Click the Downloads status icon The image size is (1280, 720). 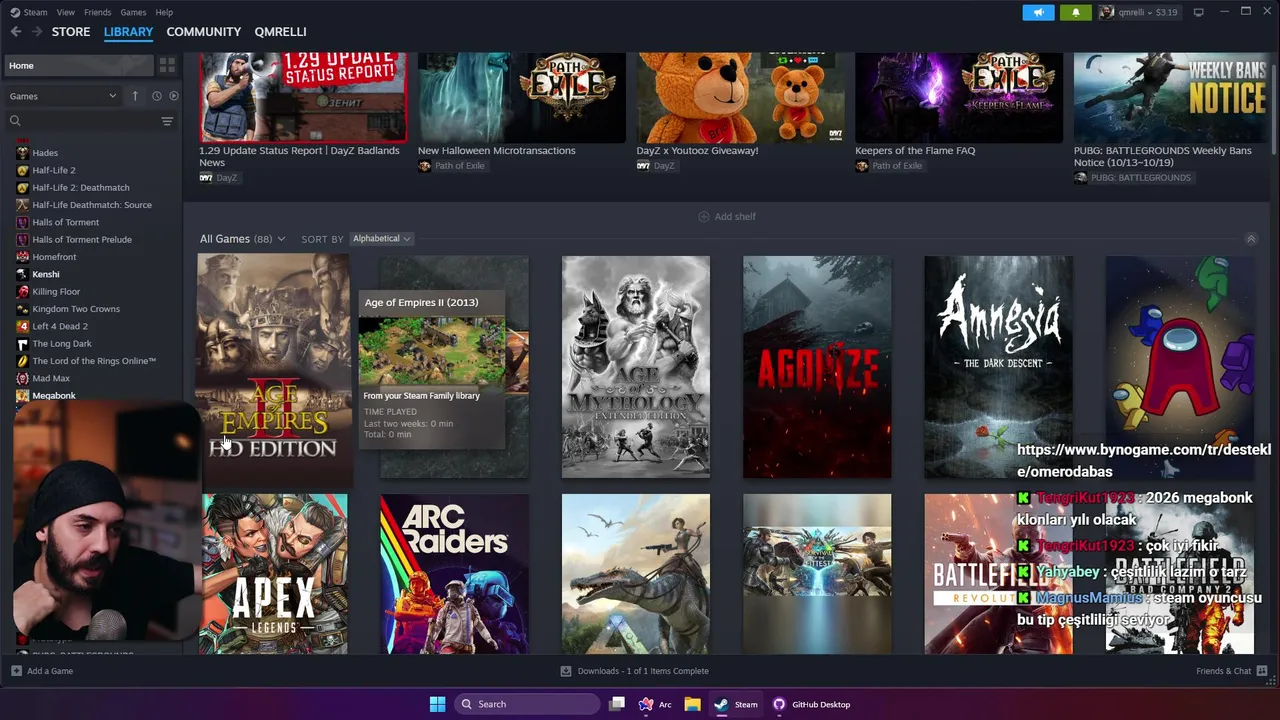point(566,671)
